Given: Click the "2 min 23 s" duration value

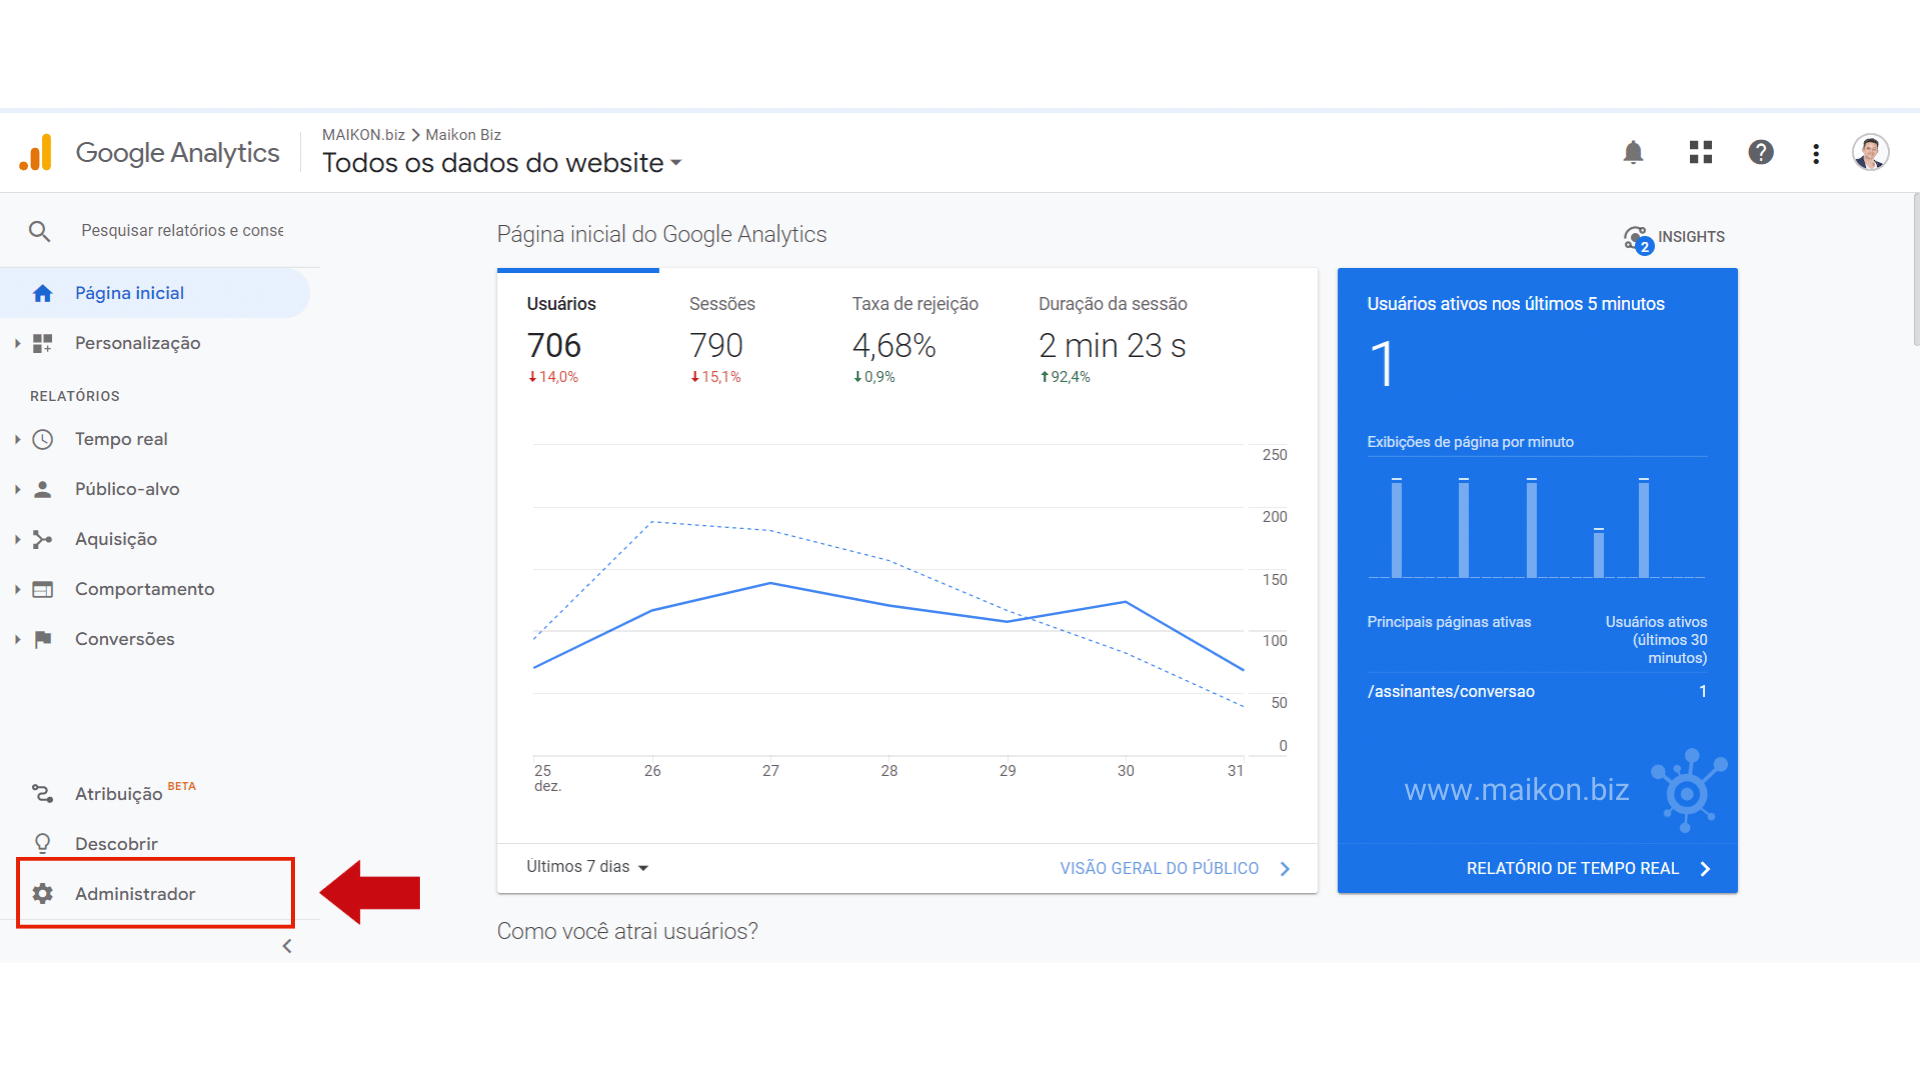Looking at the screenshot, I should pos(1112,346).
